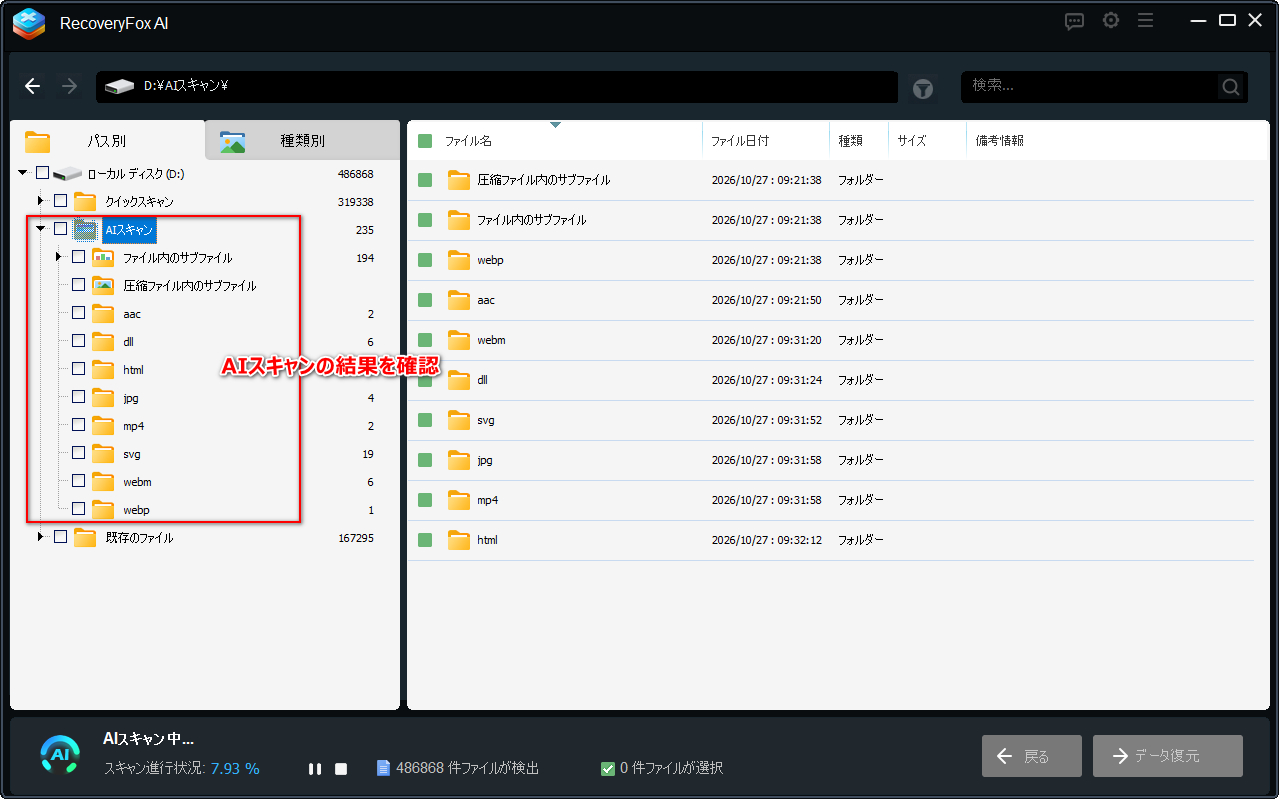Check the AIスキャン tree checkbox
Viewport: 1279px width, 799px height.
click(60, 230)
